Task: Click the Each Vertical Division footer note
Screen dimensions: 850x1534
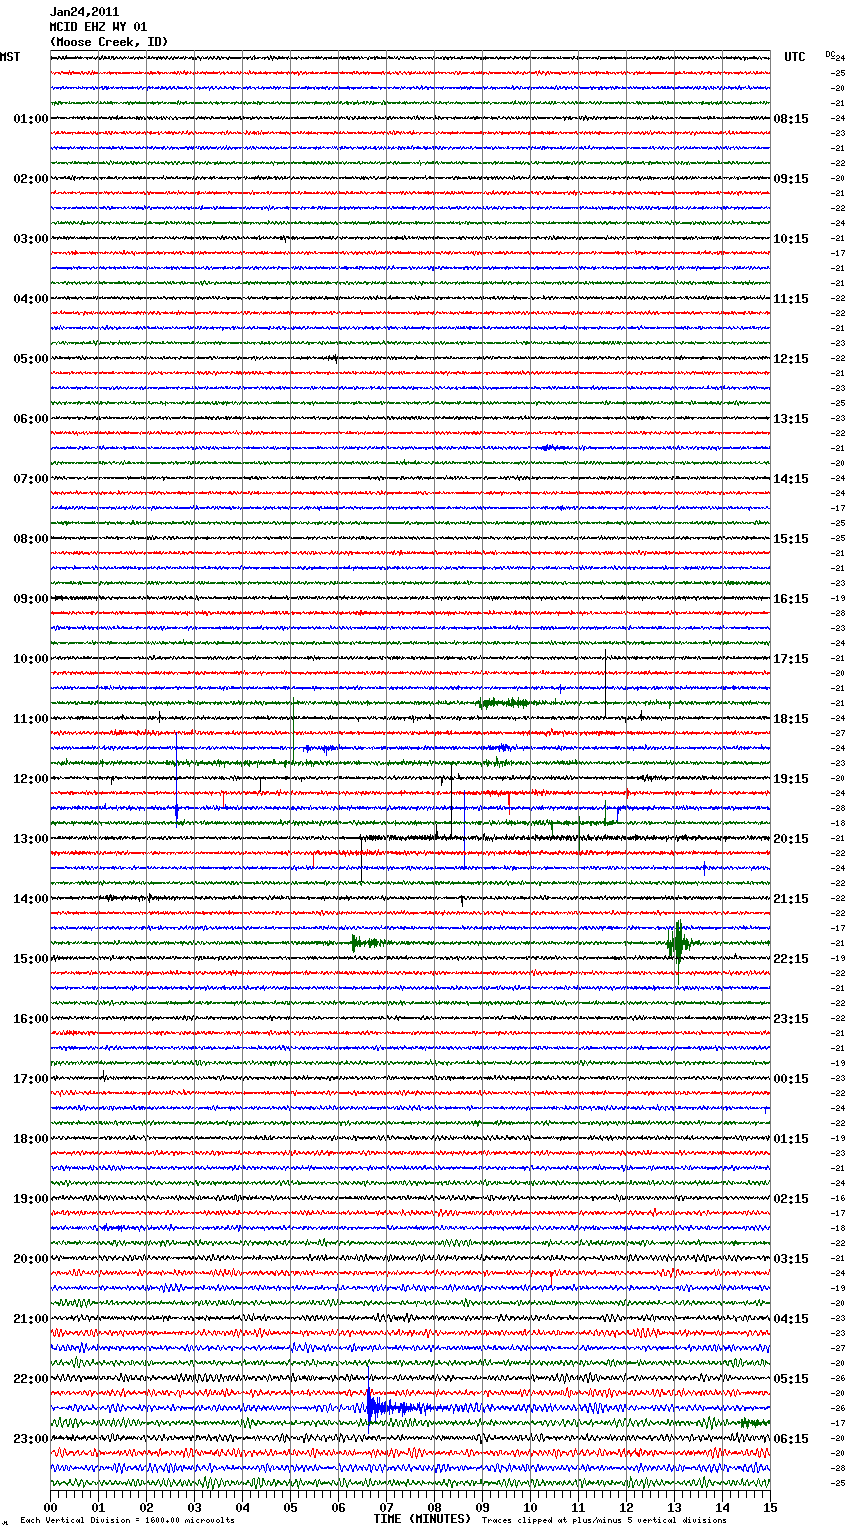Action: tap(127, 1521)
